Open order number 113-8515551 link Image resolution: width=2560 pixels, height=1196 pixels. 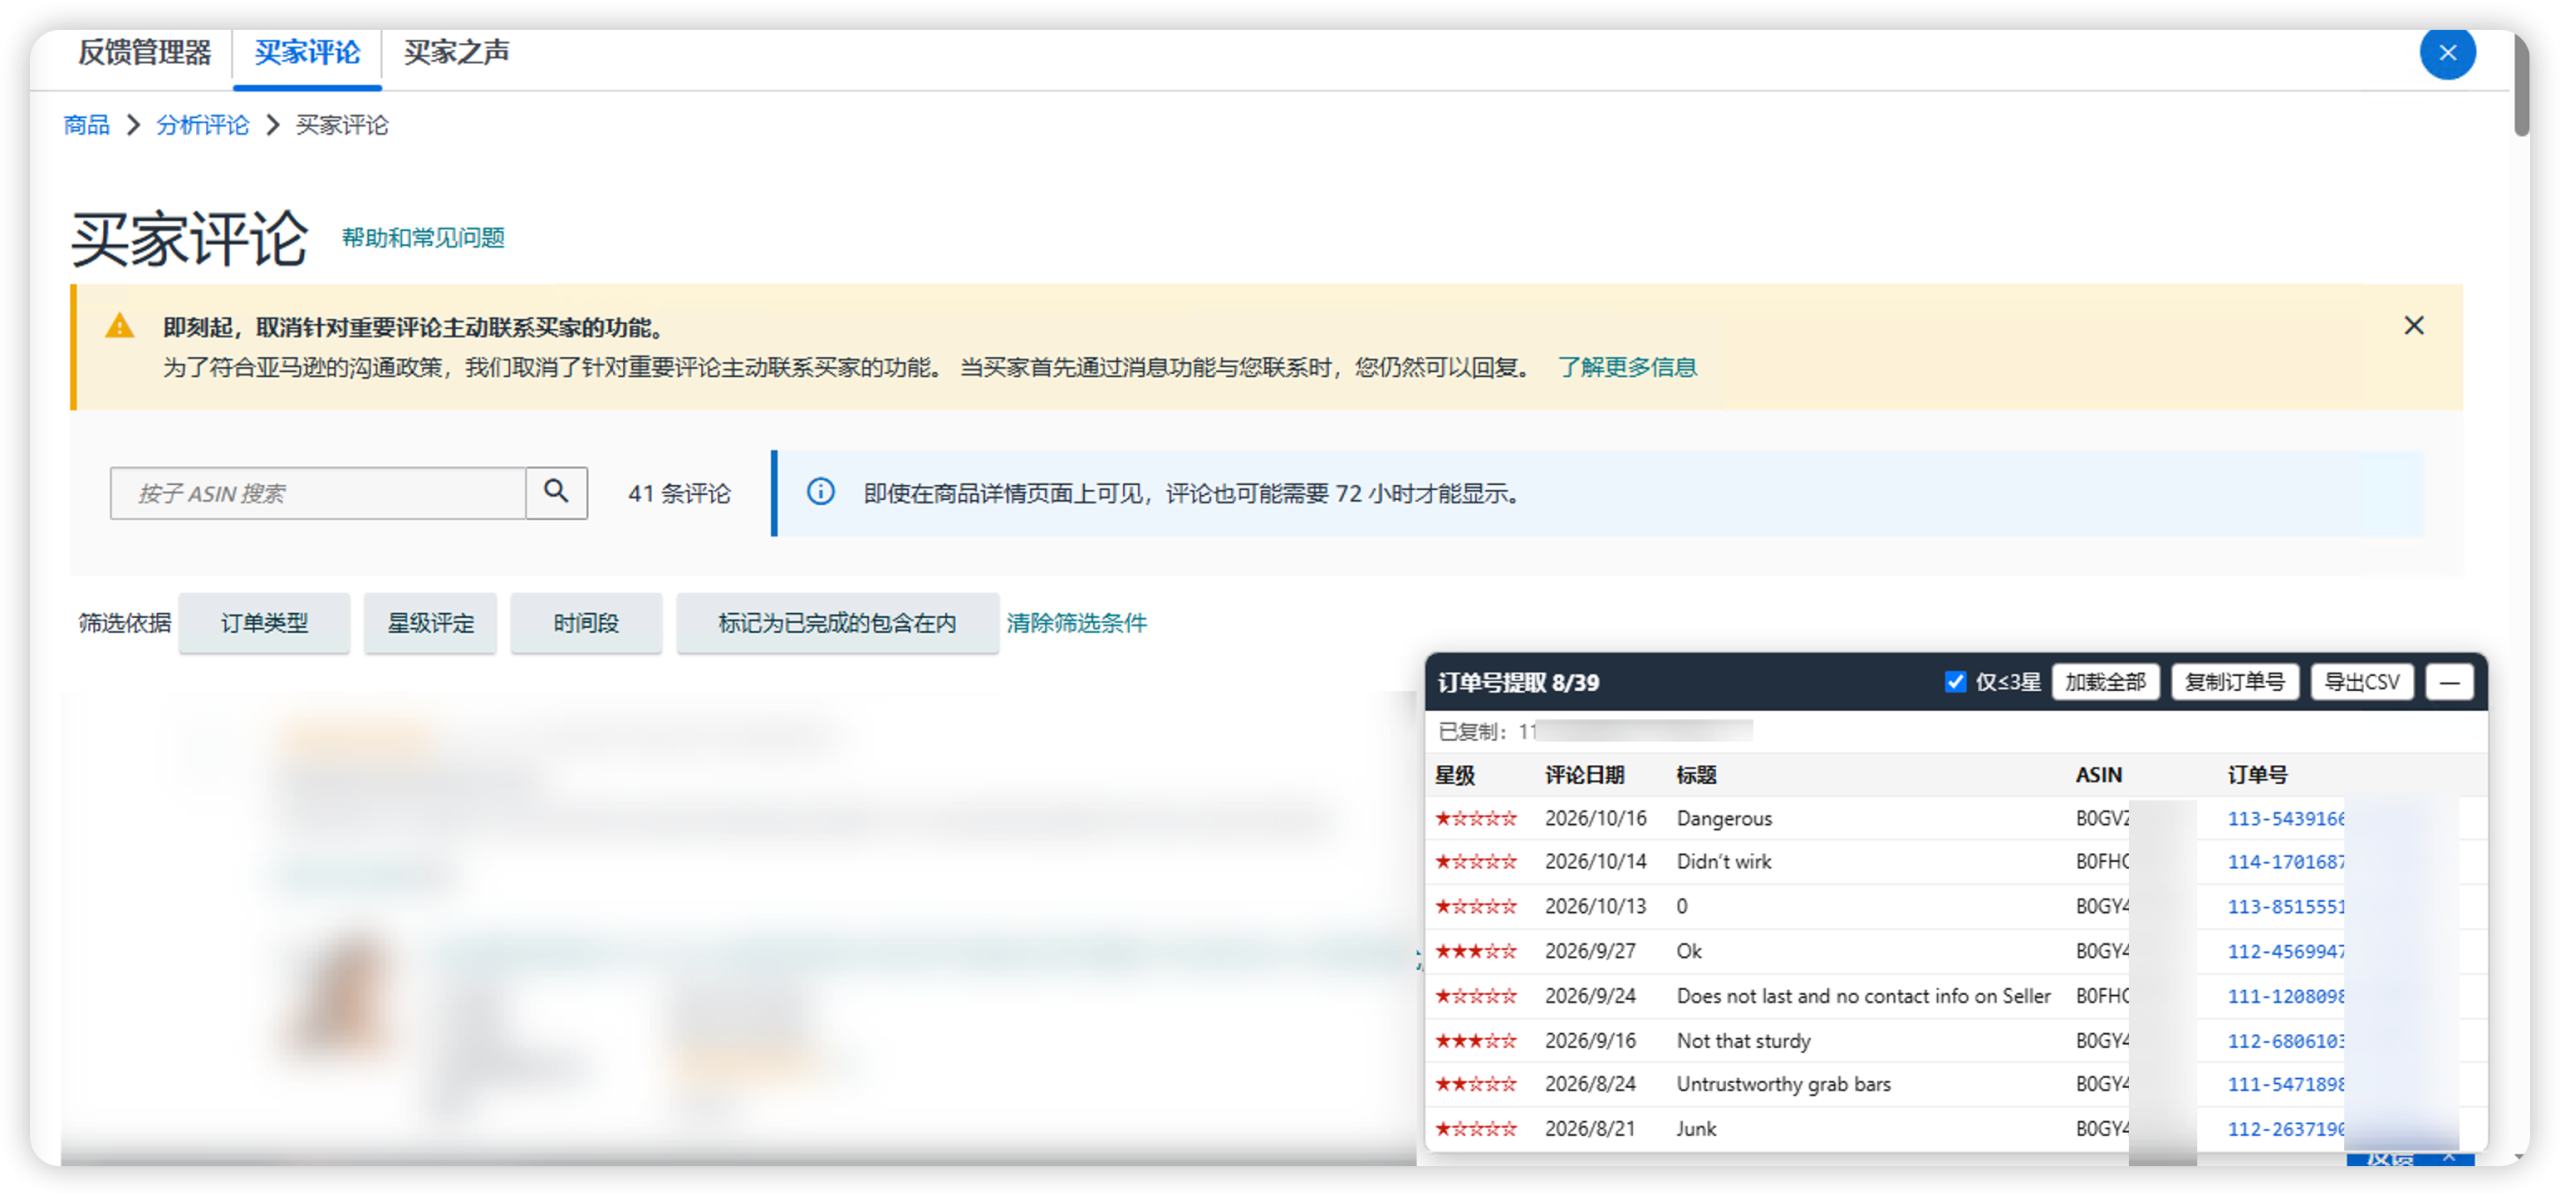point(2285,907)
